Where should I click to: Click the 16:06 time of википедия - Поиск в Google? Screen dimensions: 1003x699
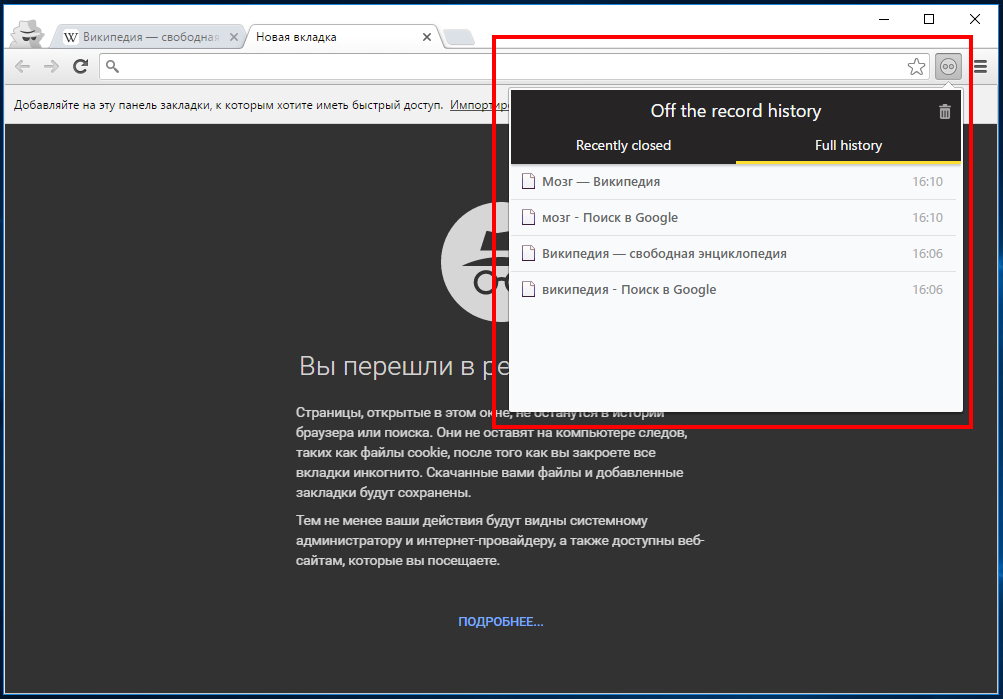[x=928, y=290]
